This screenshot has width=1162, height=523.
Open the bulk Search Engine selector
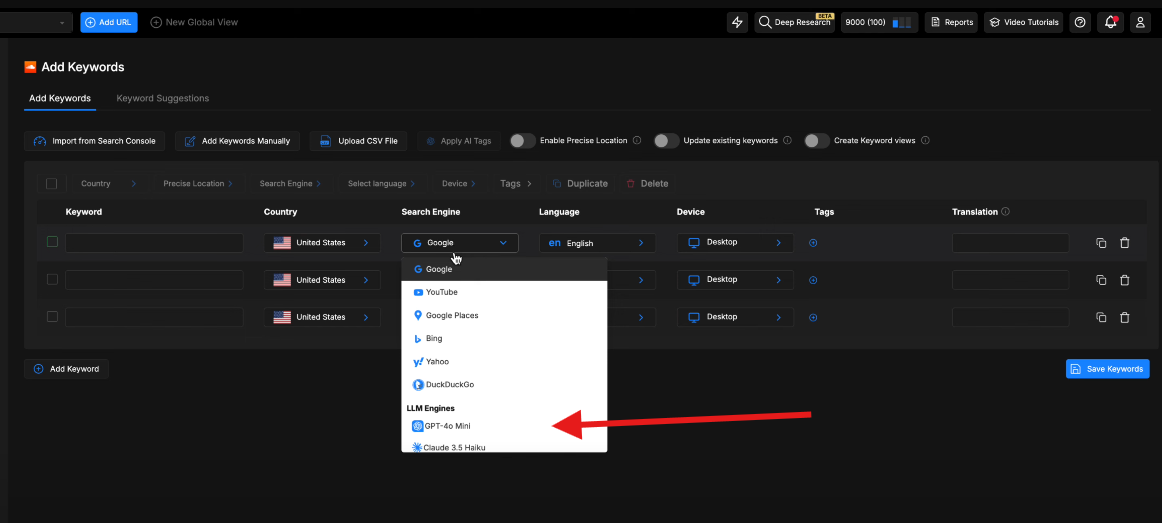(290, 184)
